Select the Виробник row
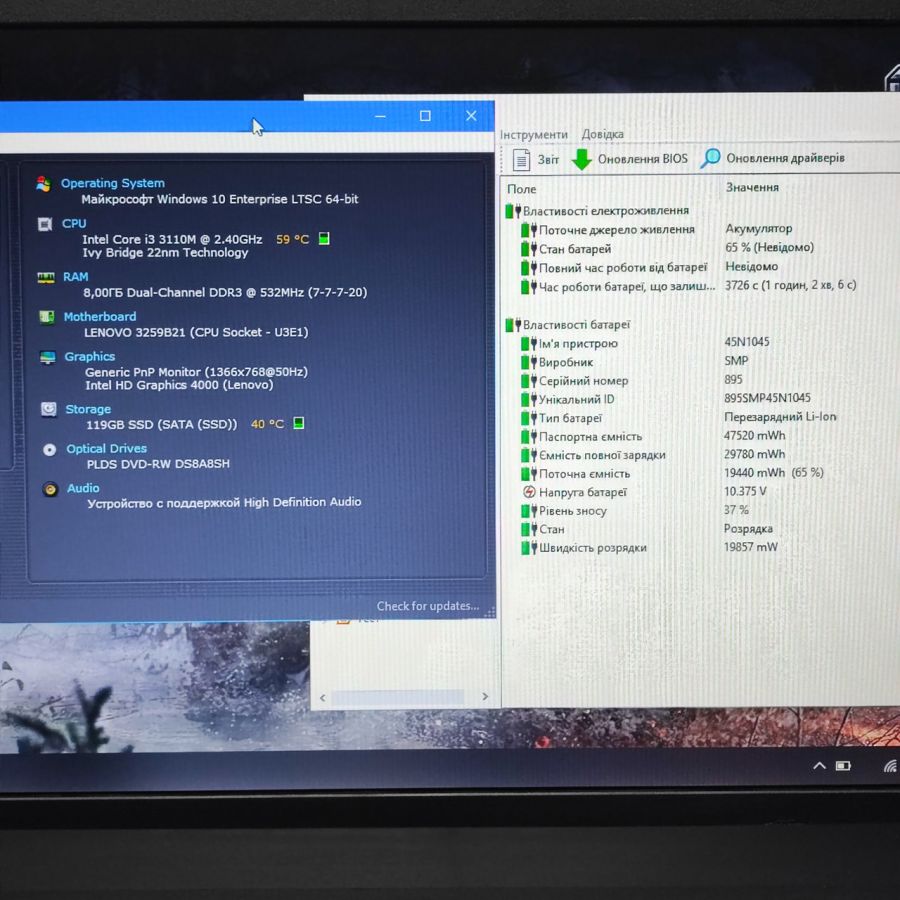The image size is (900, 900). click(634, 362)
